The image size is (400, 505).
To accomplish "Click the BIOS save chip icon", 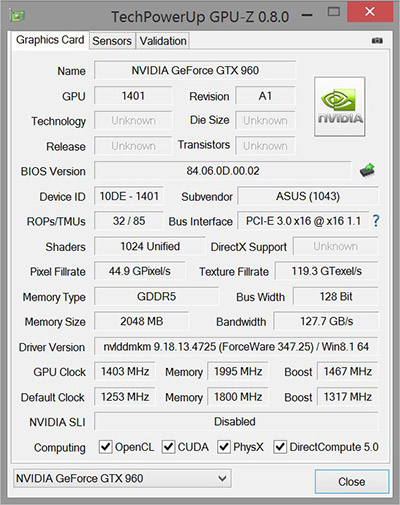I will (x=367, y=170).
